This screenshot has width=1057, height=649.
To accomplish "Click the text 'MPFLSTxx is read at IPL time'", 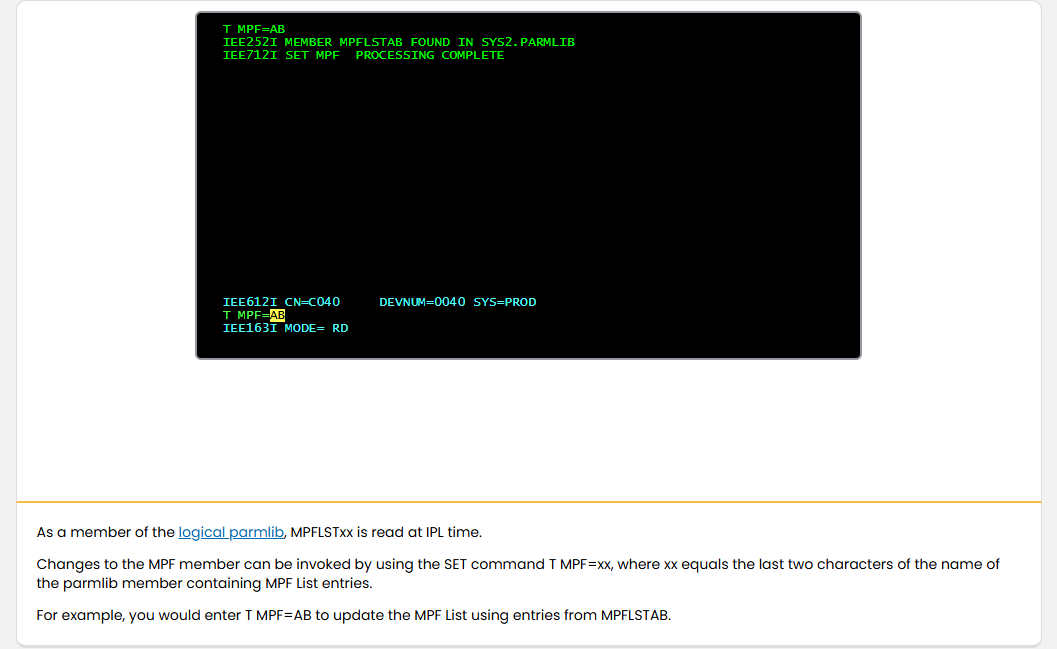I will point(386,532).
